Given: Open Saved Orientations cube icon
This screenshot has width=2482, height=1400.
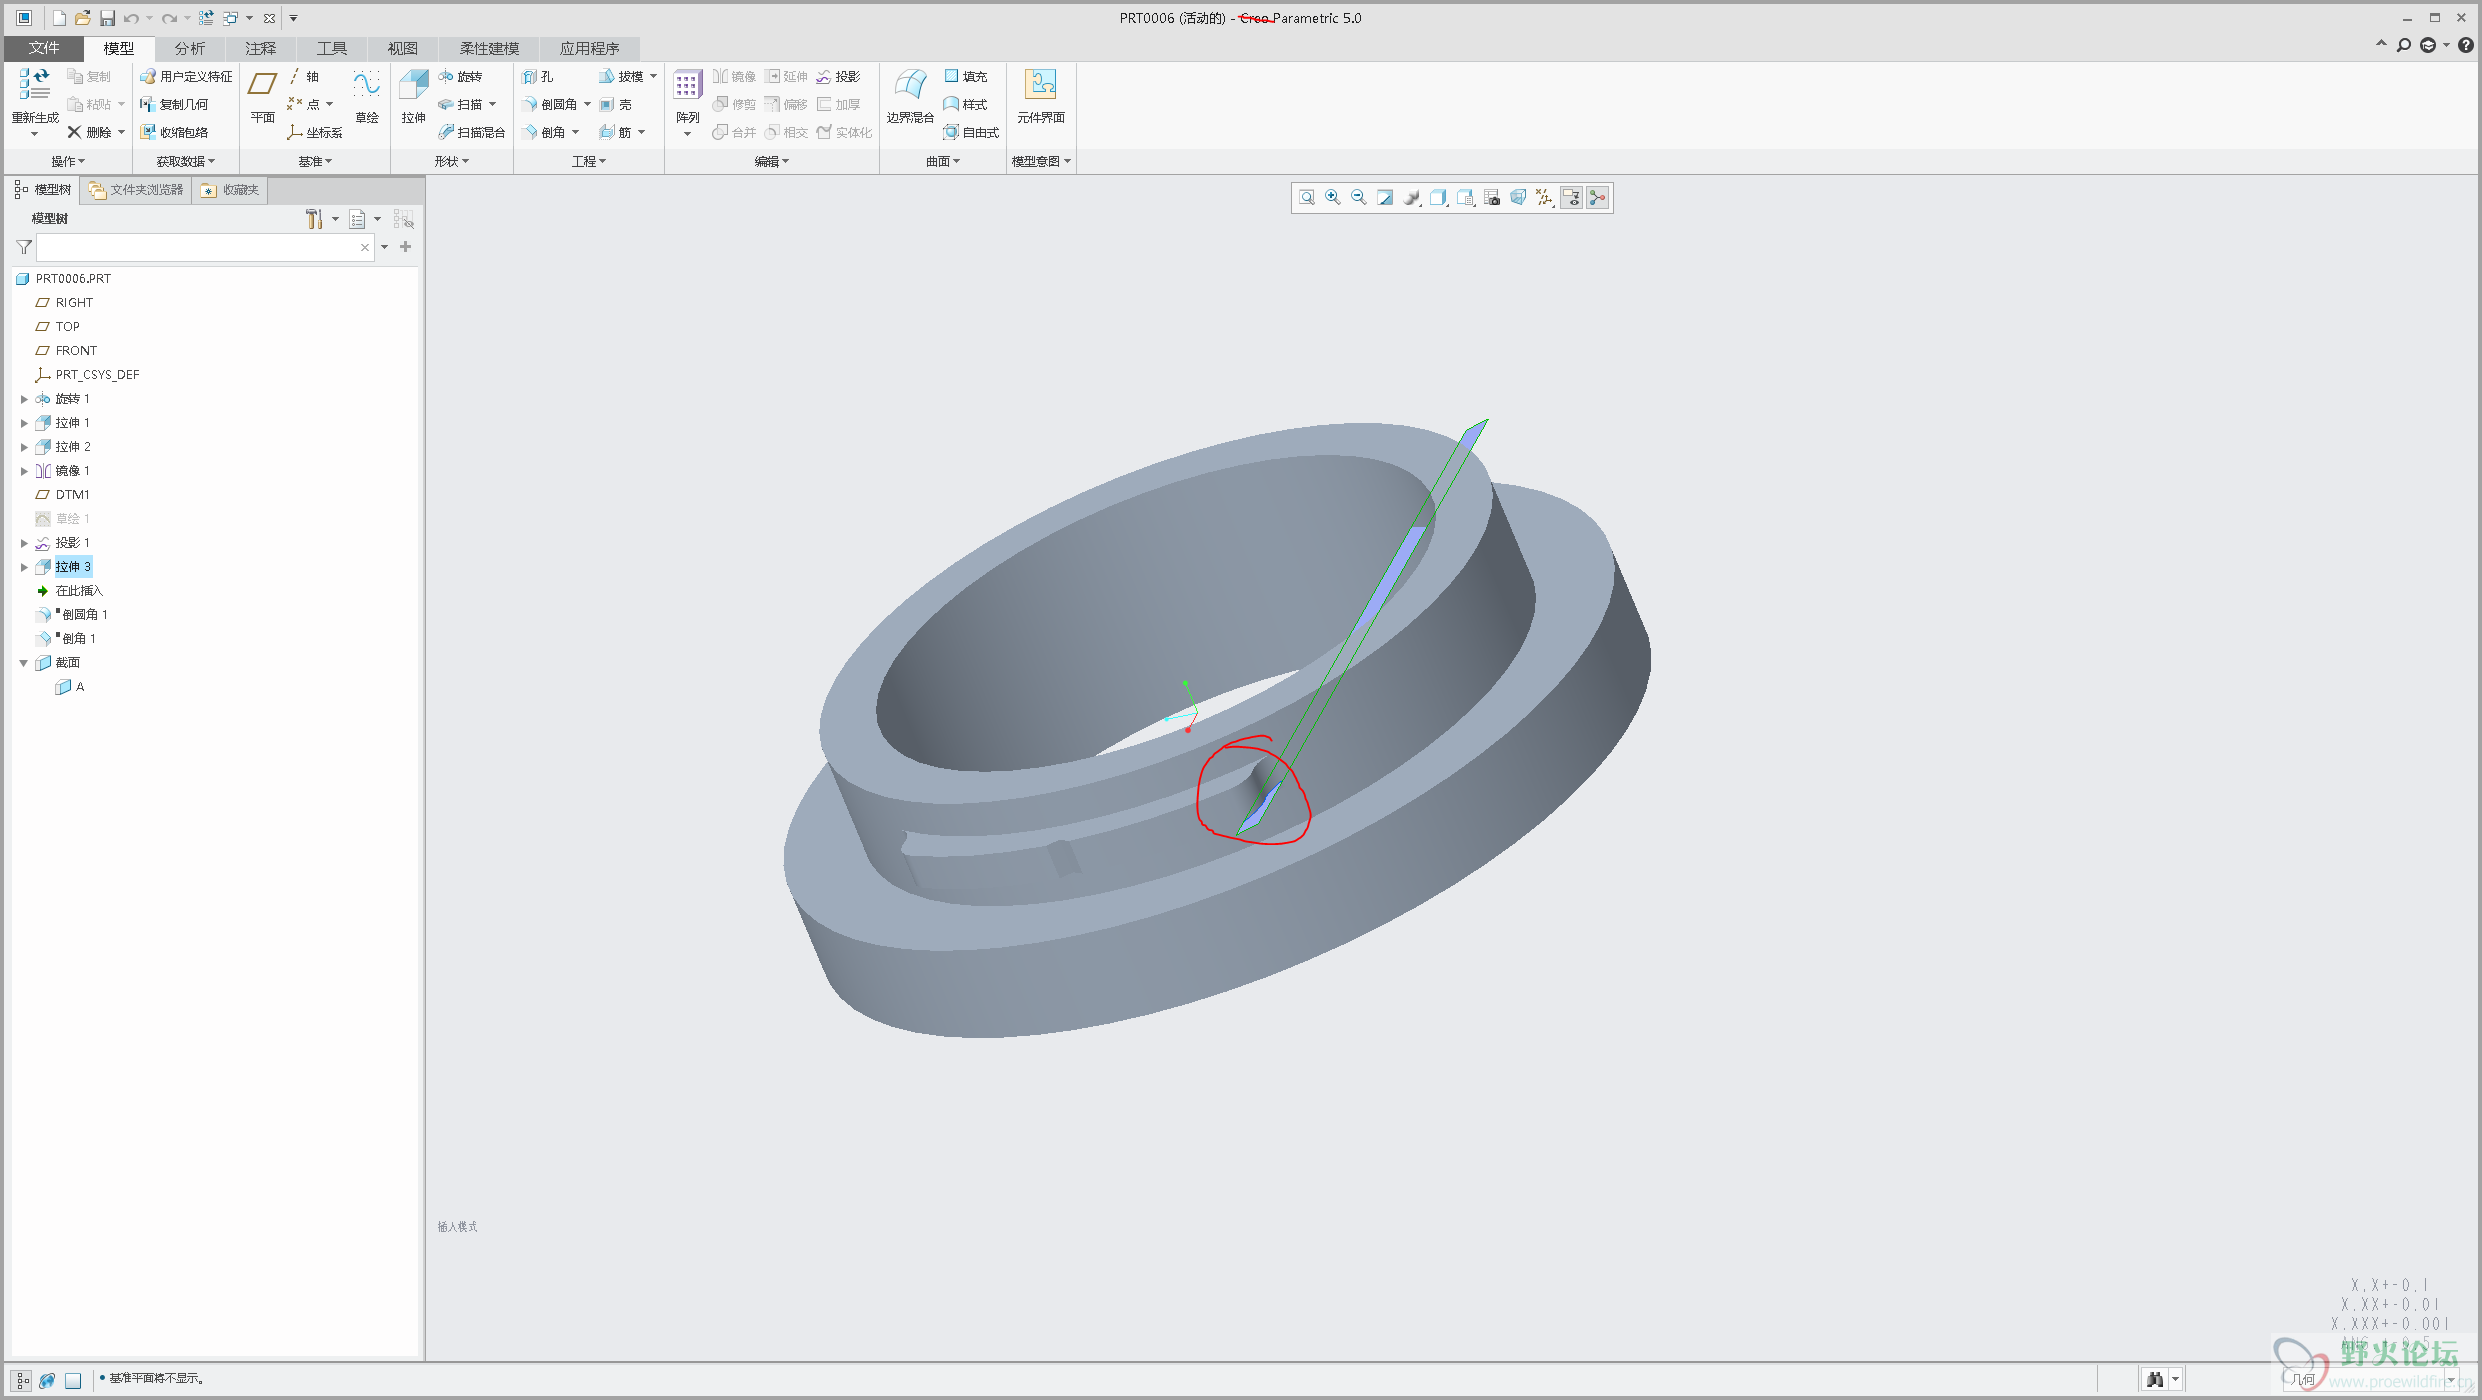Looking at the screenshot, I should [x=1465, y=198].
